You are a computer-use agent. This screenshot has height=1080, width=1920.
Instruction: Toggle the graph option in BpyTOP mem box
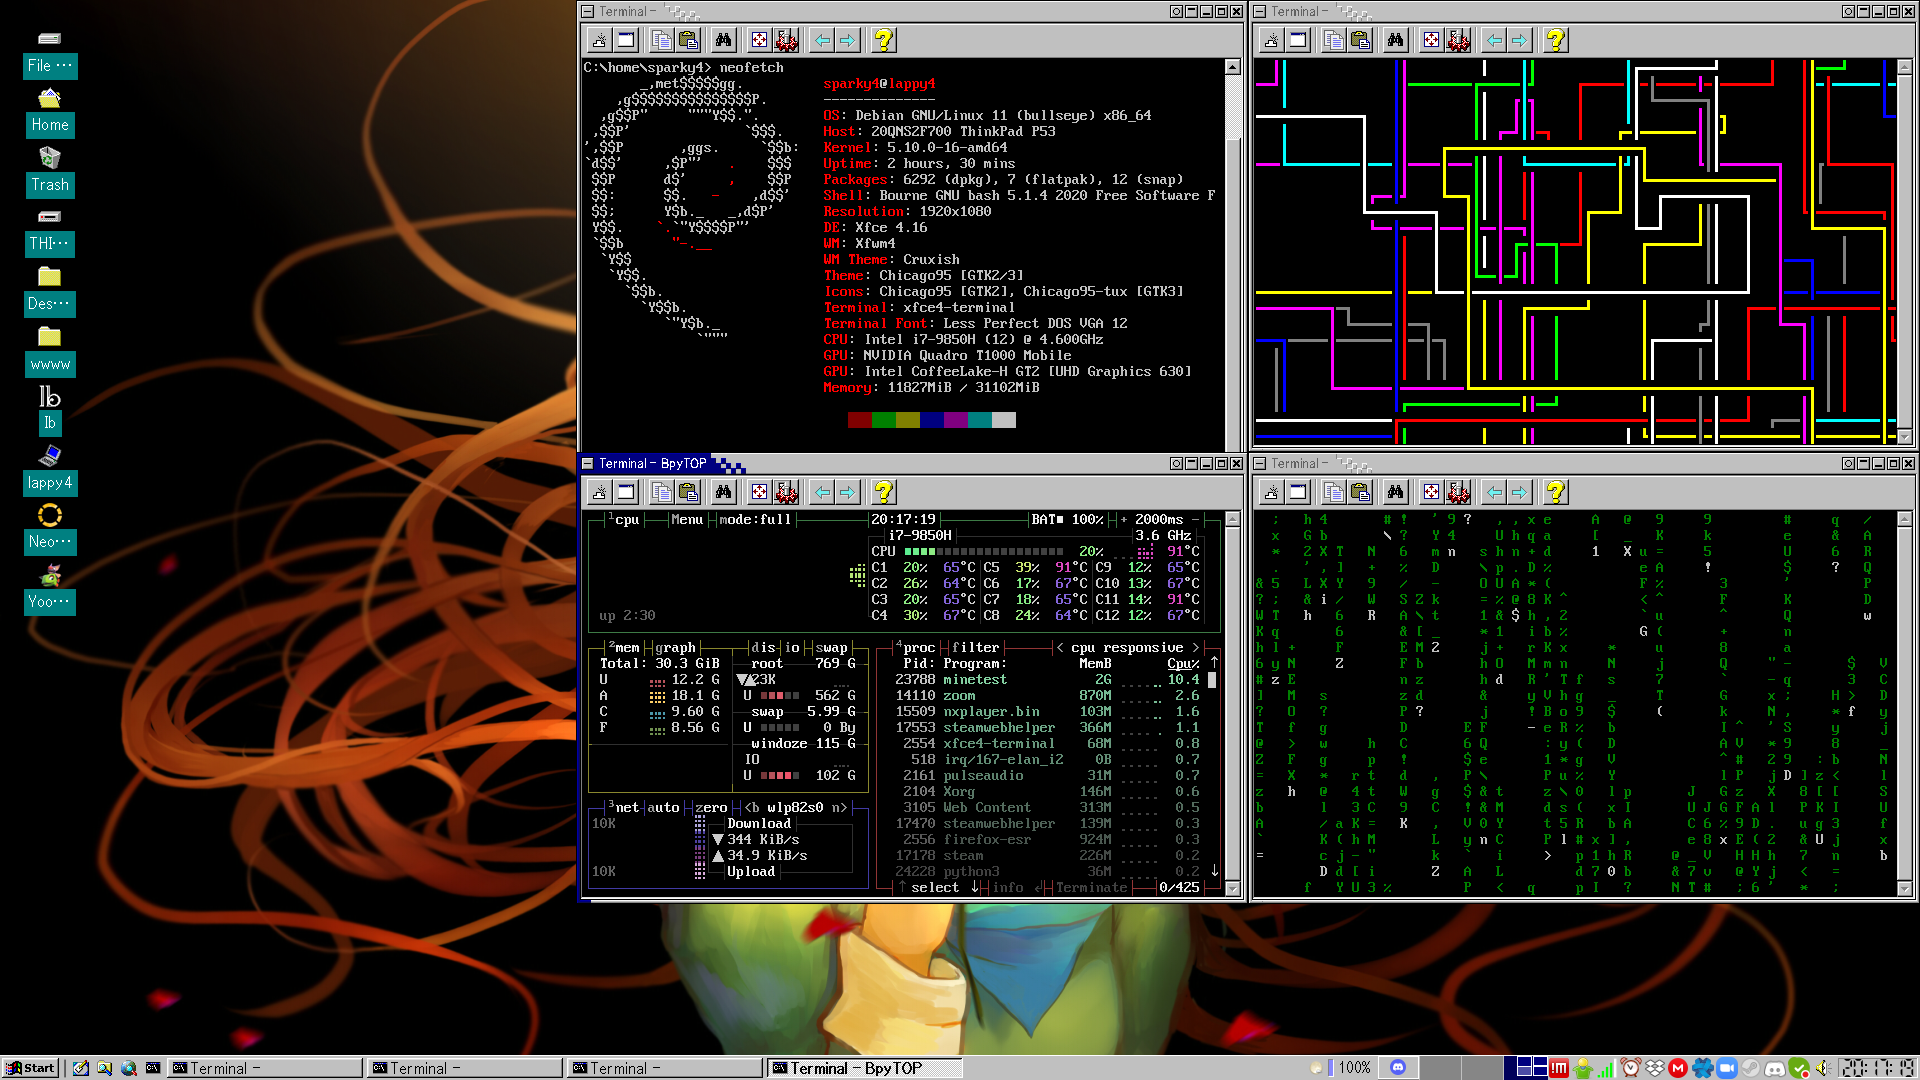[x=675, y=648]
